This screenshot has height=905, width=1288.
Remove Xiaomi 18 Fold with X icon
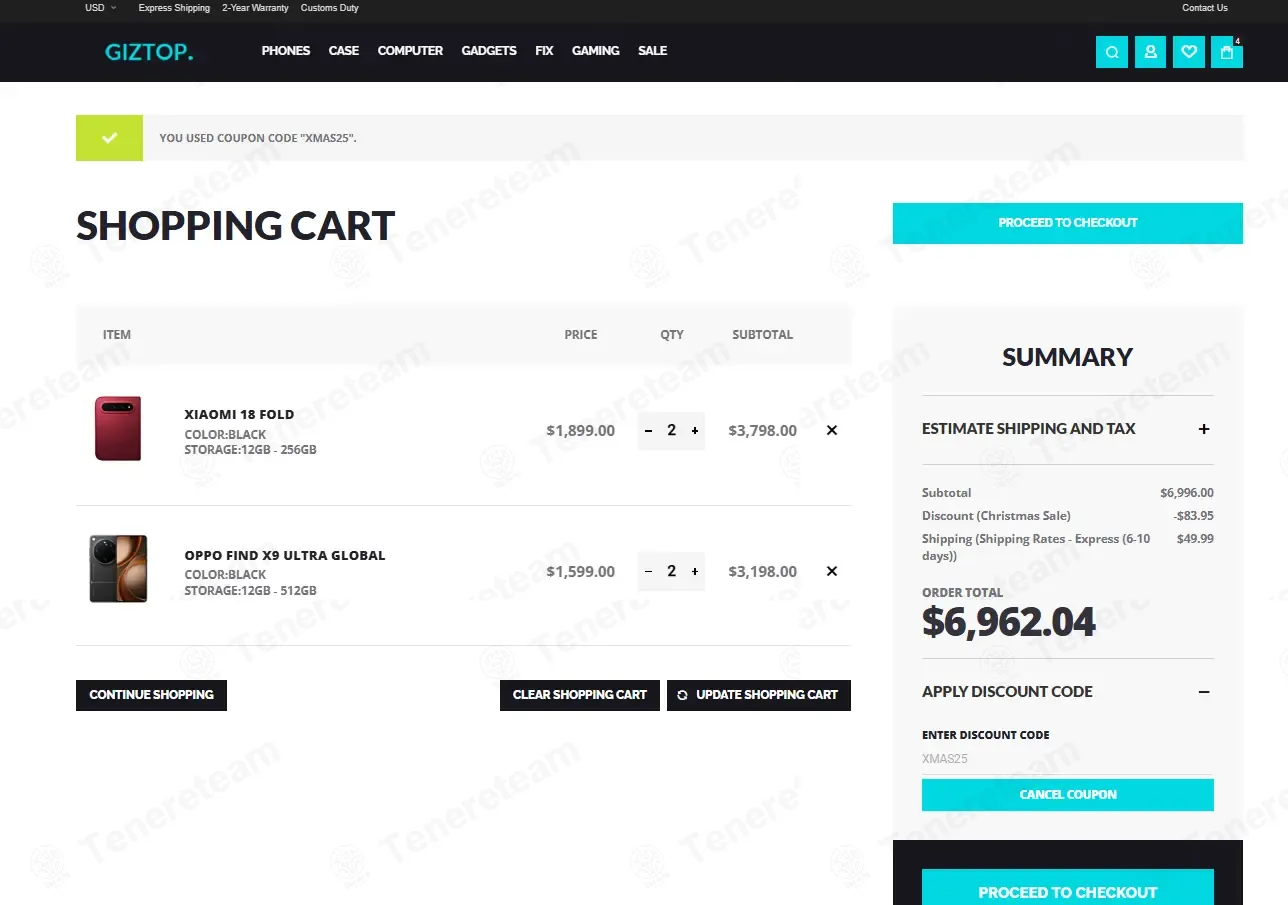pos(832,431)
